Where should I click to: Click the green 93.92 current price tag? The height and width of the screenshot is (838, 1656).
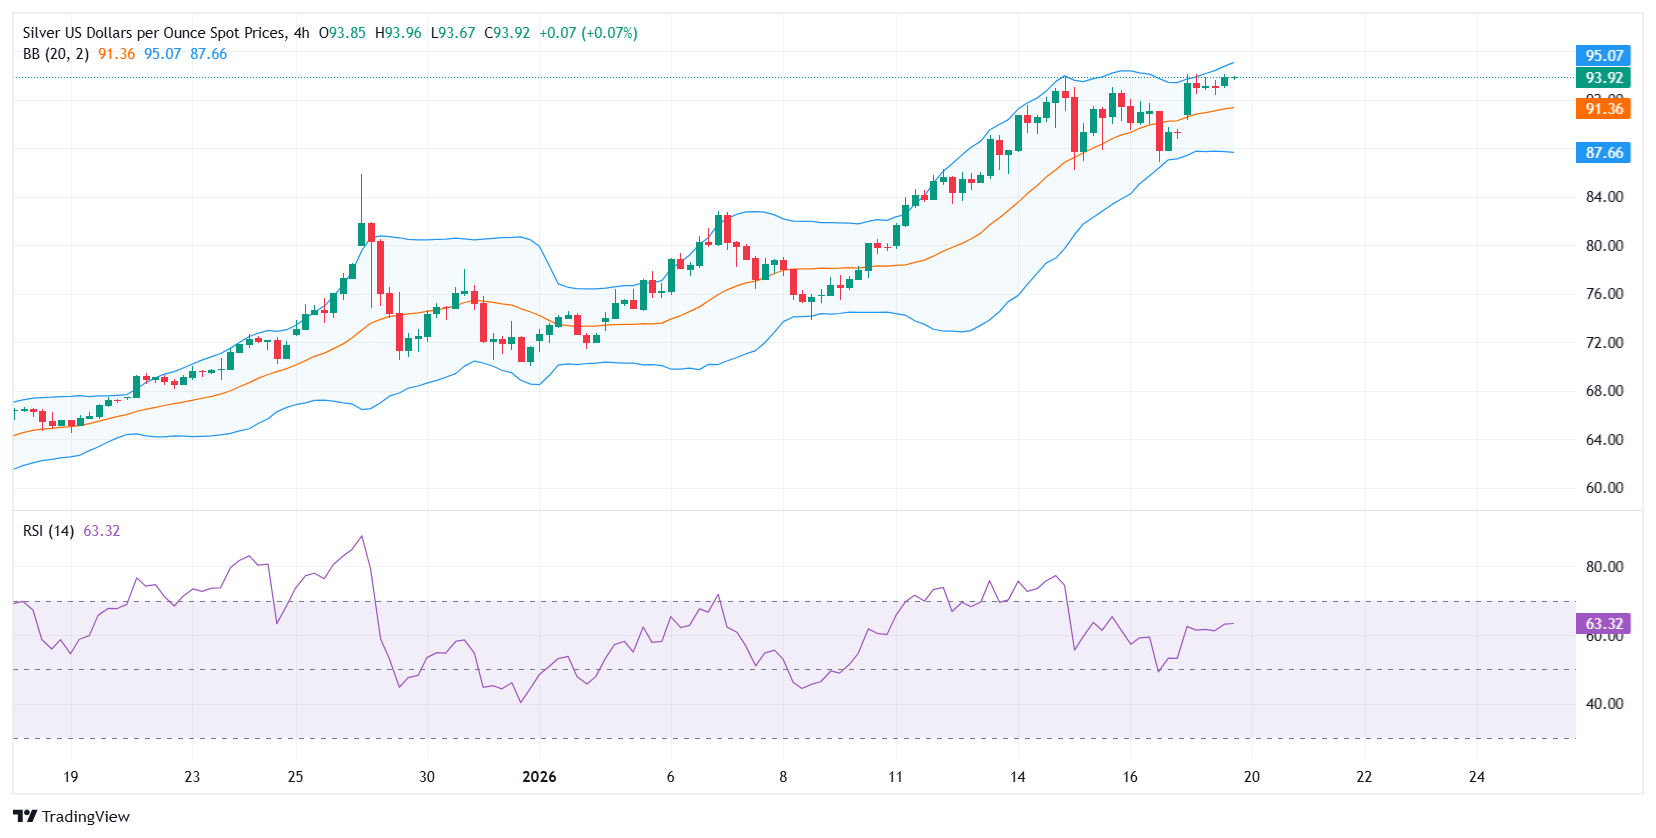point(1603,78)
